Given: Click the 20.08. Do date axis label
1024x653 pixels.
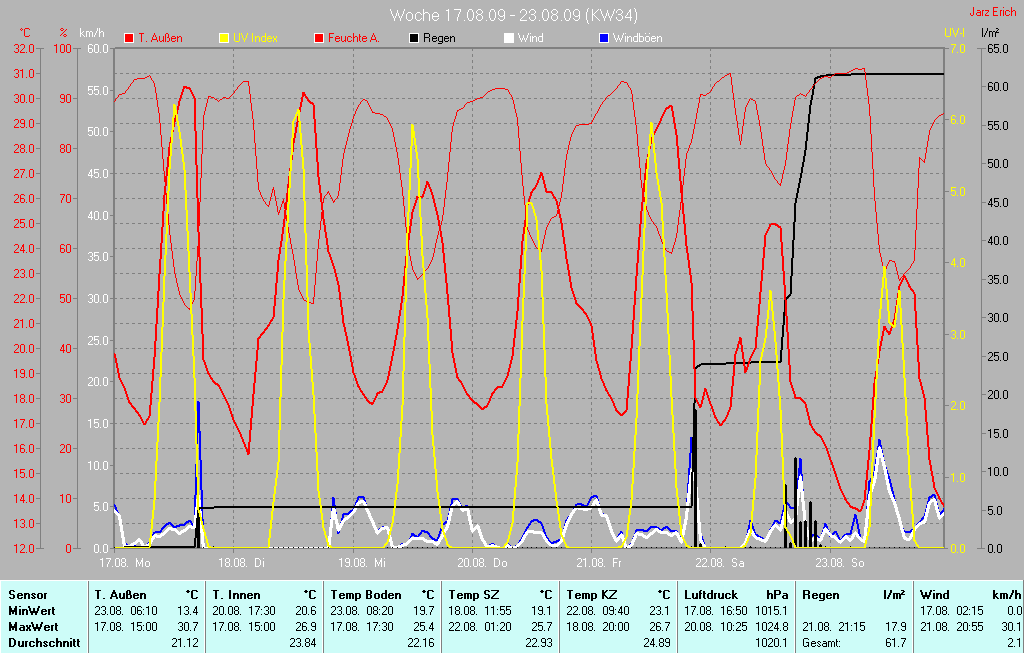Looking at the screenshot, I should pyautogui.click(x=482, y=562).
